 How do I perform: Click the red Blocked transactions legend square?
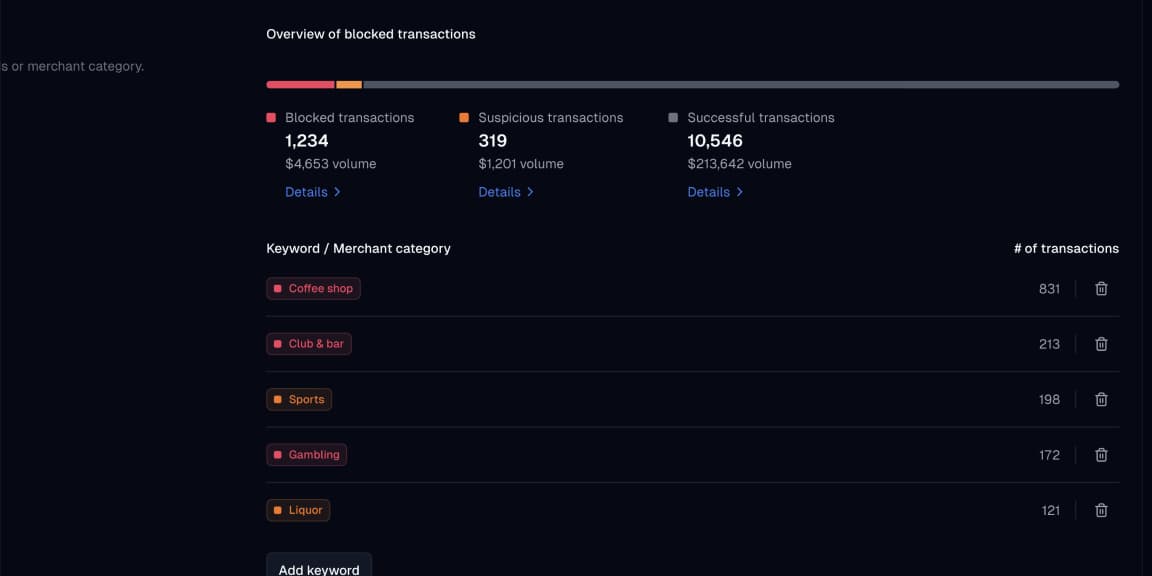pos(271,118)
